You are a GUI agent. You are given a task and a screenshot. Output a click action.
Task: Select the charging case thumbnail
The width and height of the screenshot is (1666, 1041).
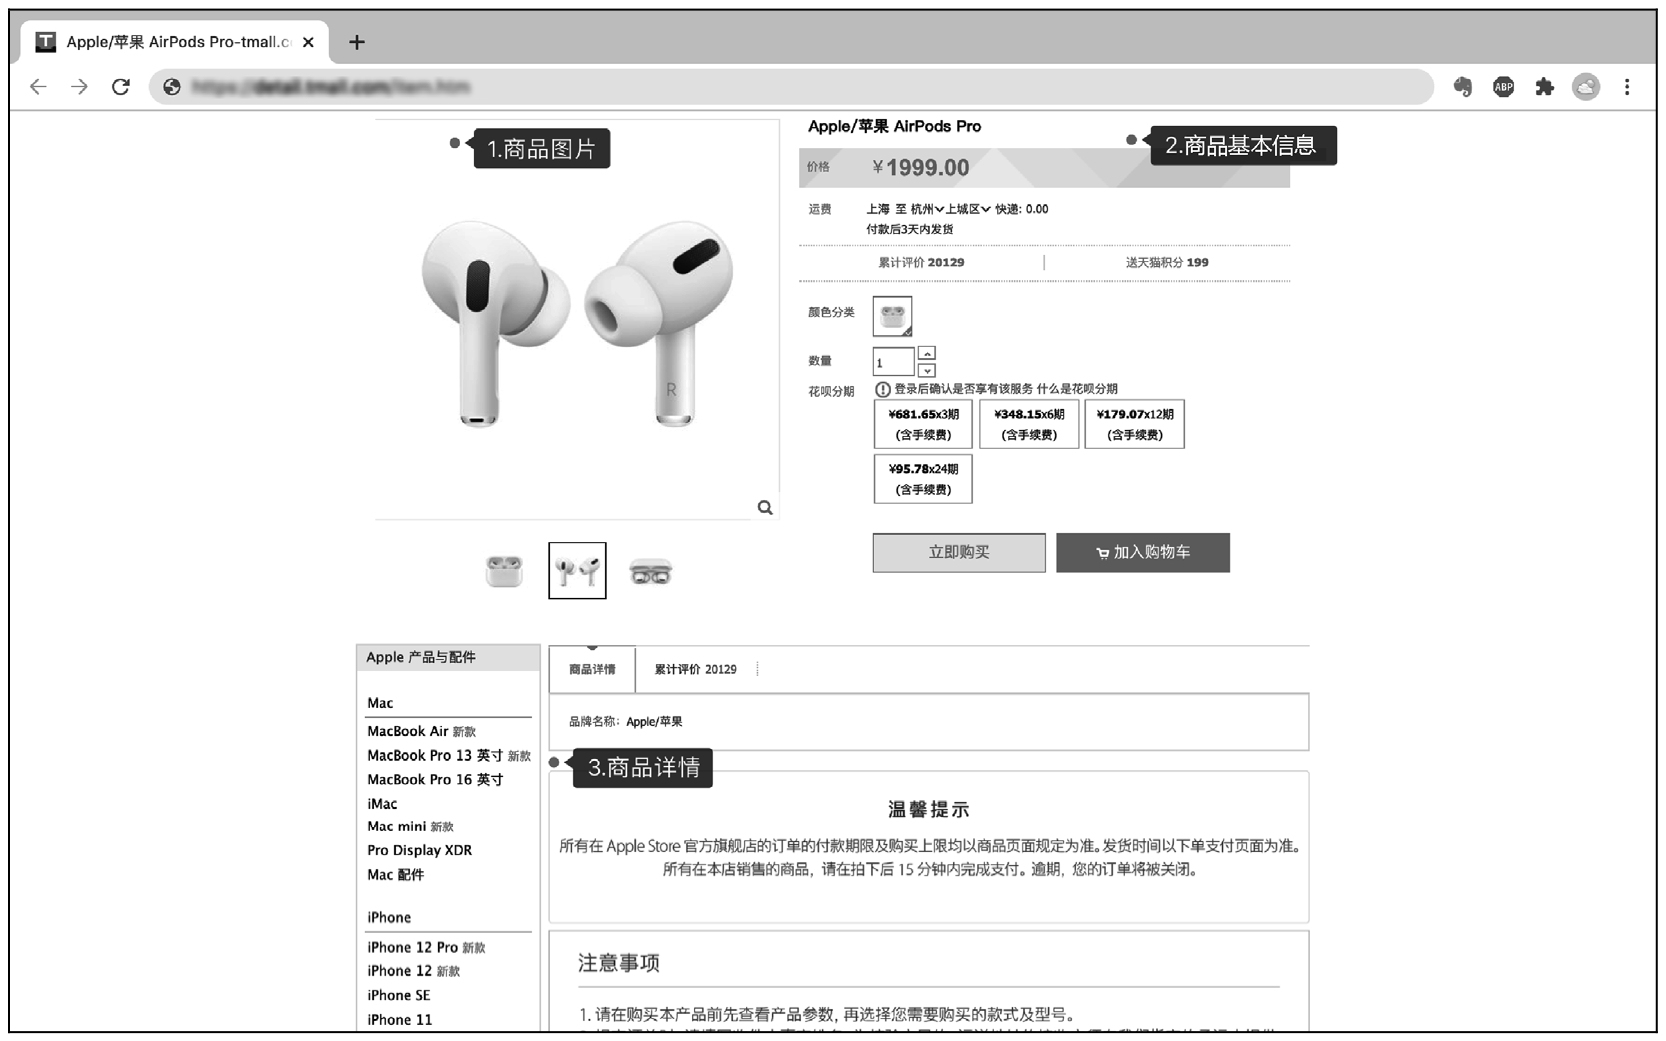point(504,571)
